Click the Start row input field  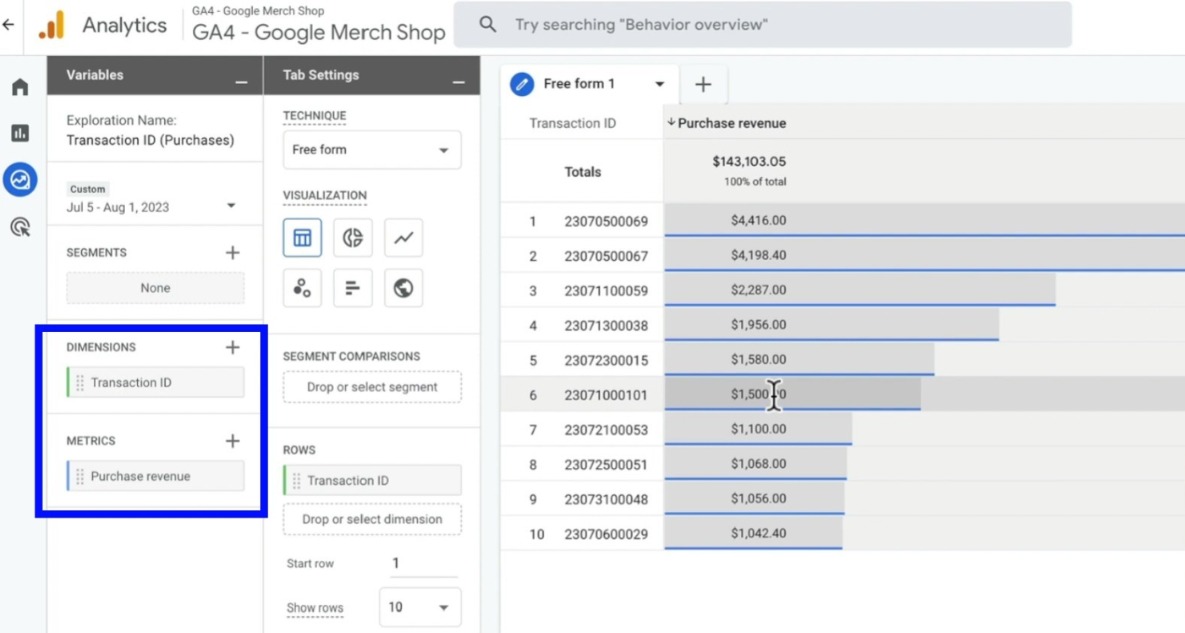(x=423, y=564)
